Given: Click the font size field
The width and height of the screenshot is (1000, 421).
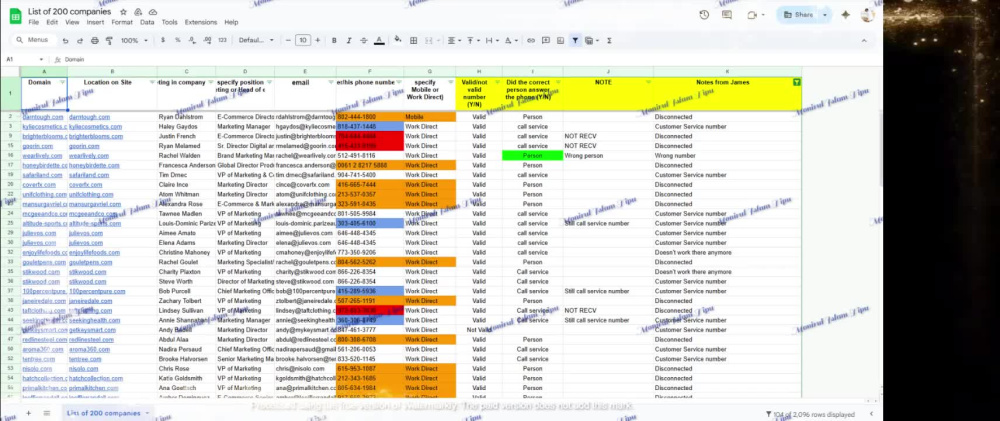Looking at the screenshot, I should click(303, 40).
